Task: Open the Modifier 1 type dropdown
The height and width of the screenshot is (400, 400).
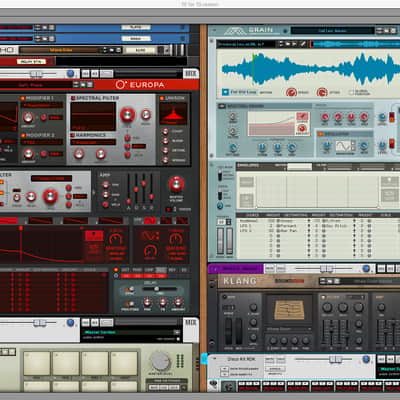Action: coord(42,105)
